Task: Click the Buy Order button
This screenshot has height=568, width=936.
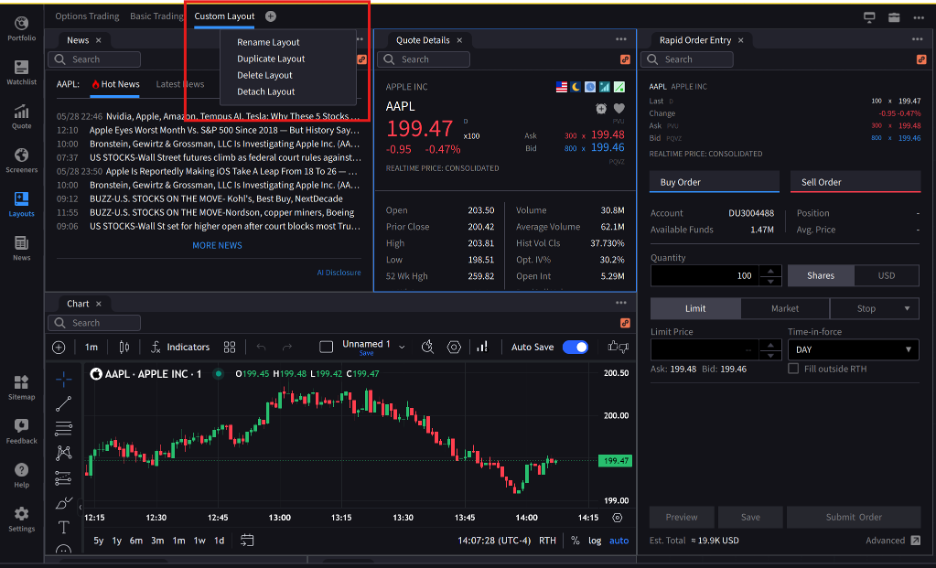Action: [715, 182]
